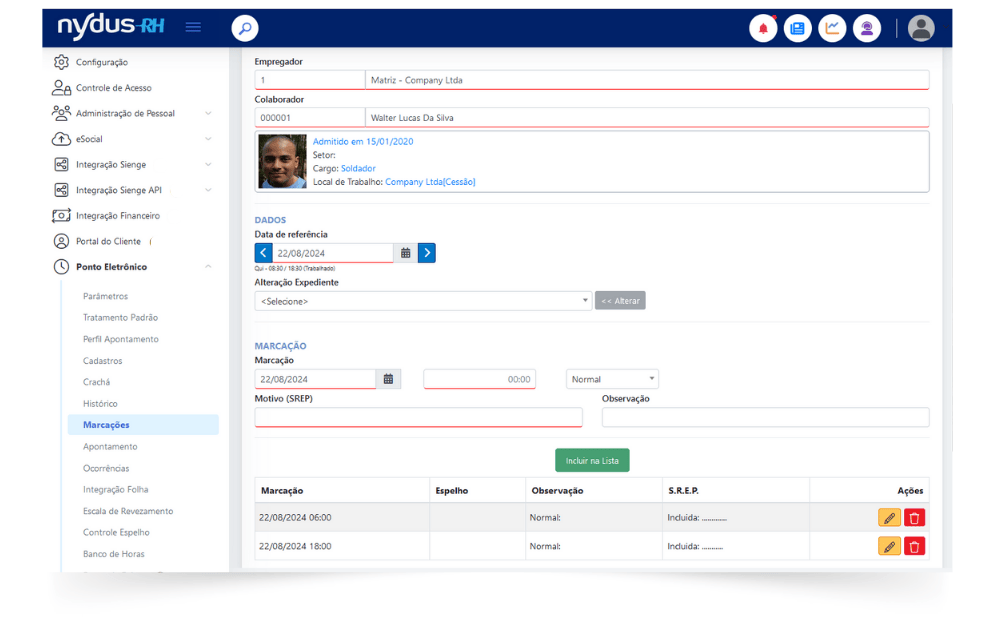Click Matriz - Company Ltda employer field

click(x=647, y=80)
